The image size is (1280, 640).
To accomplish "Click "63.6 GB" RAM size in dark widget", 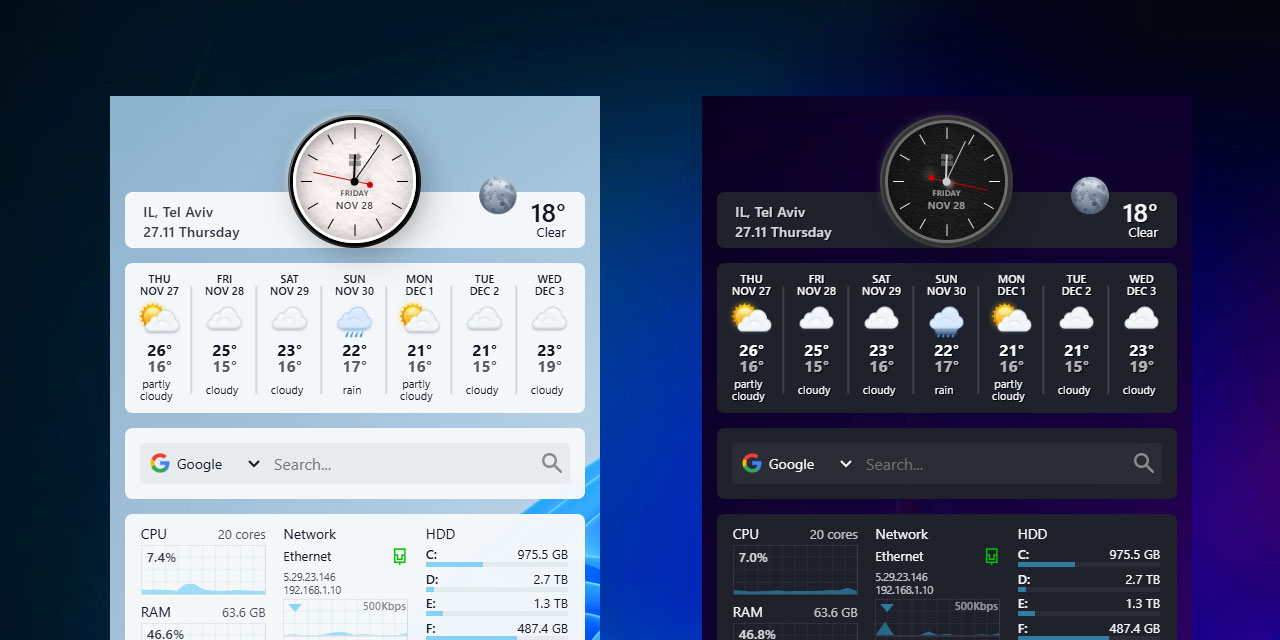I will coord(836,613).
